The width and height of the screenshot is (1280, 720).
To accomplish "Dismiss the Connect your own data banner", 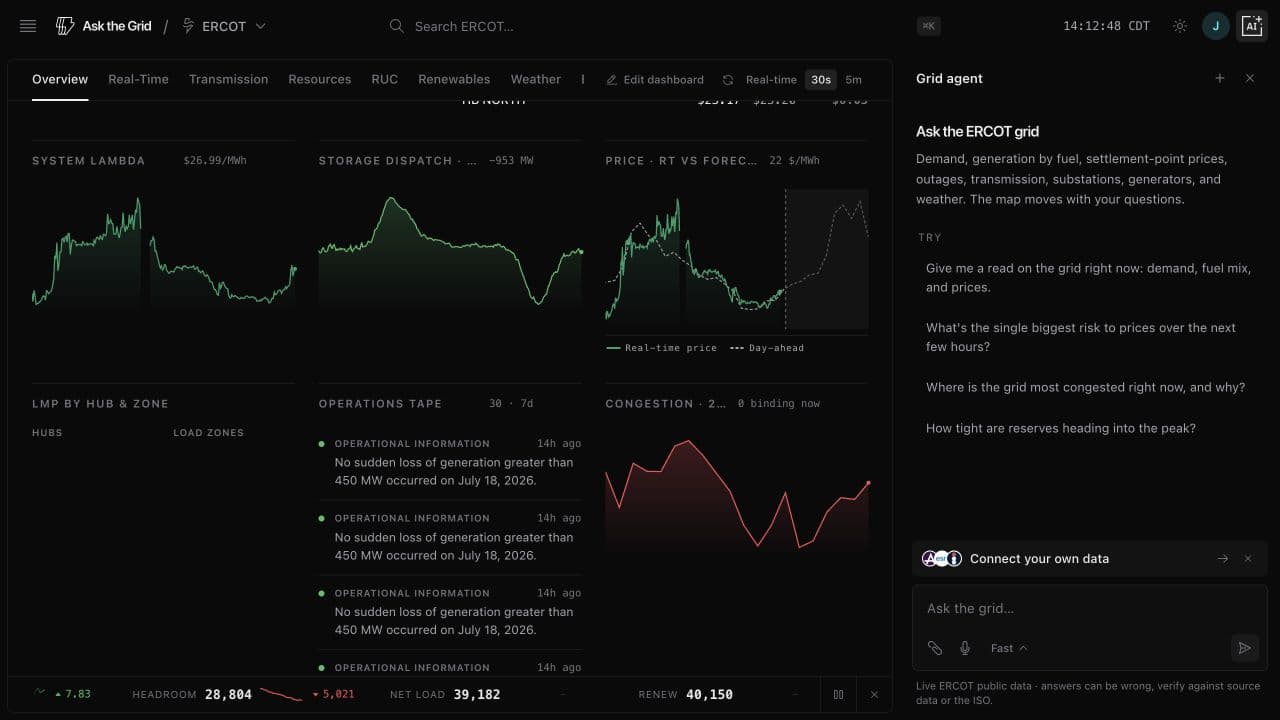I will 1248,559.
